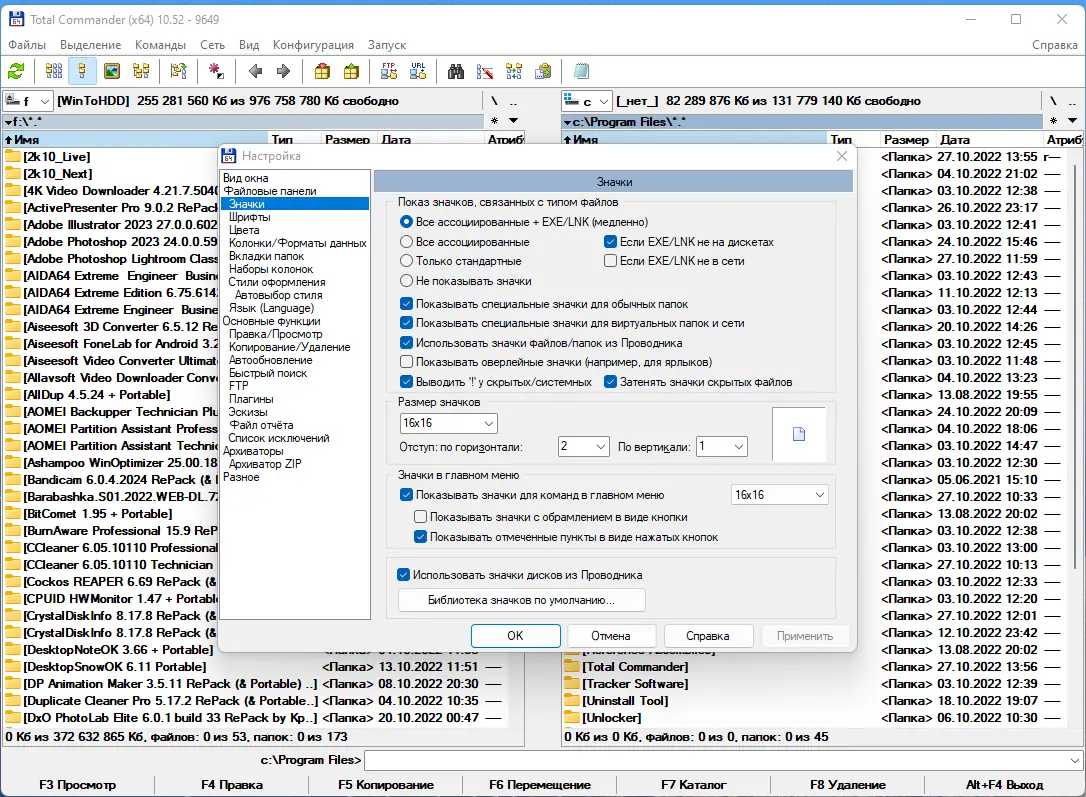Select 'Цвета' in settings tree
The height and width of the screenshot is (797, 1086).
click(244, 230)
